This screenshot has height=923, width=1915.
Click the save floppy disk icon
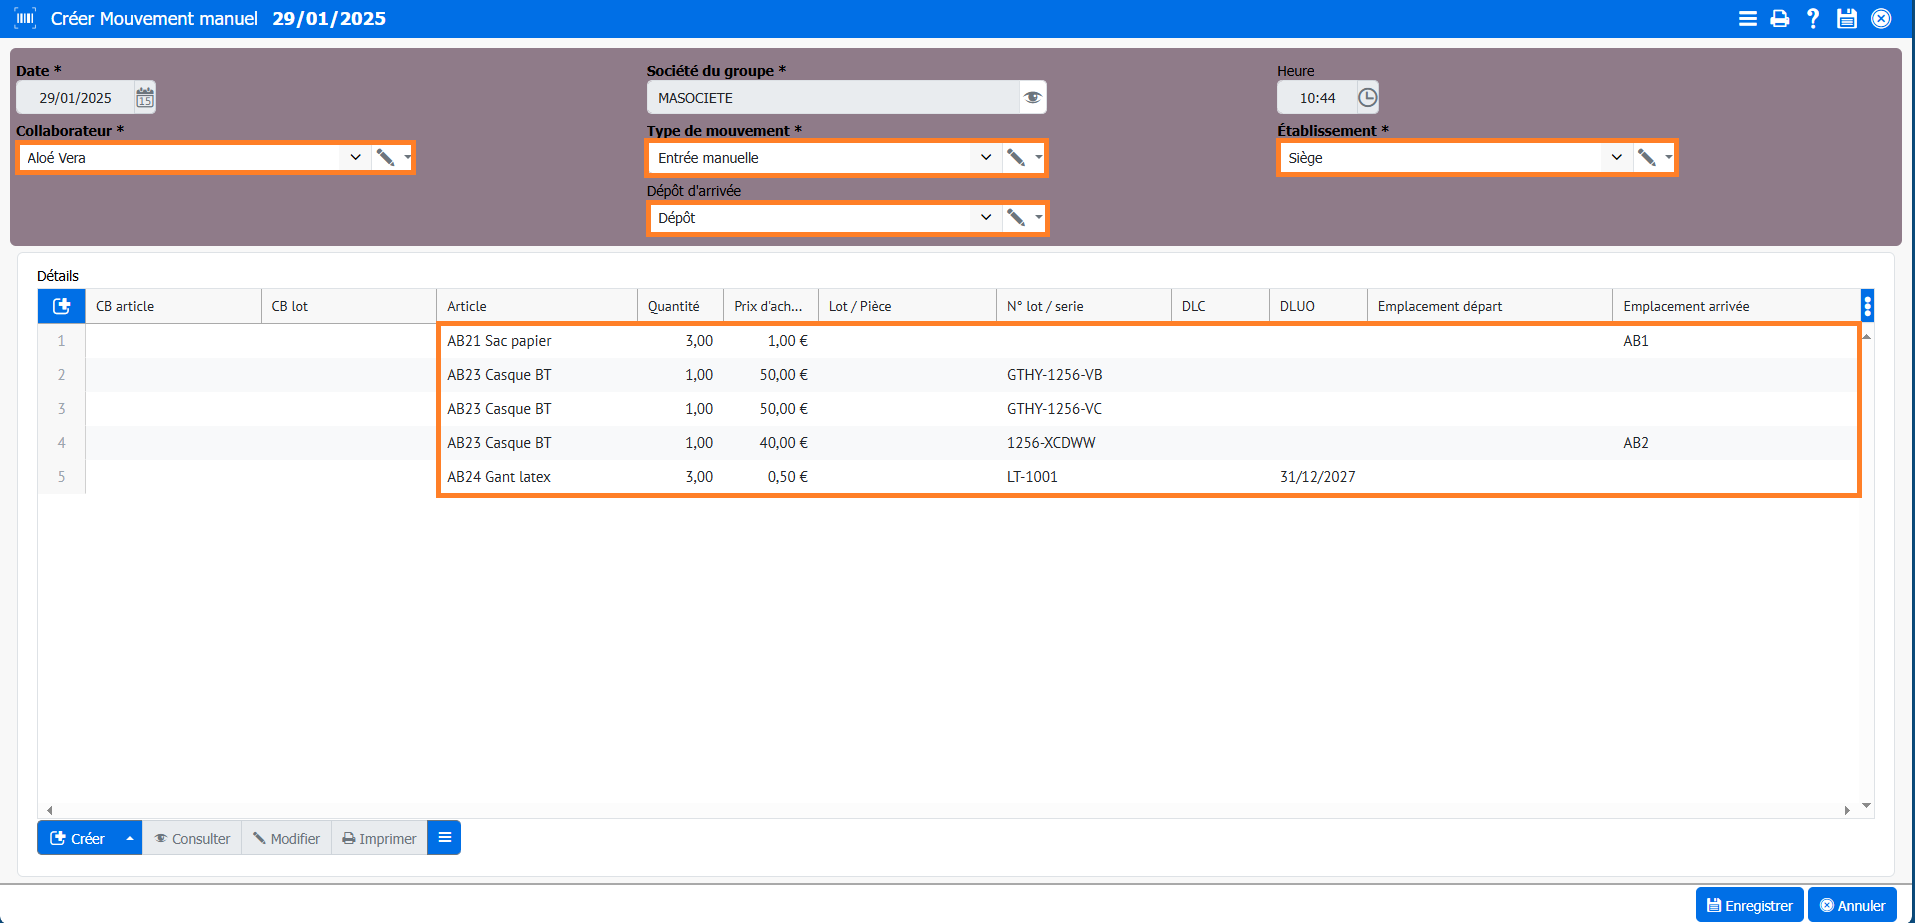[x=1846, y=19]
